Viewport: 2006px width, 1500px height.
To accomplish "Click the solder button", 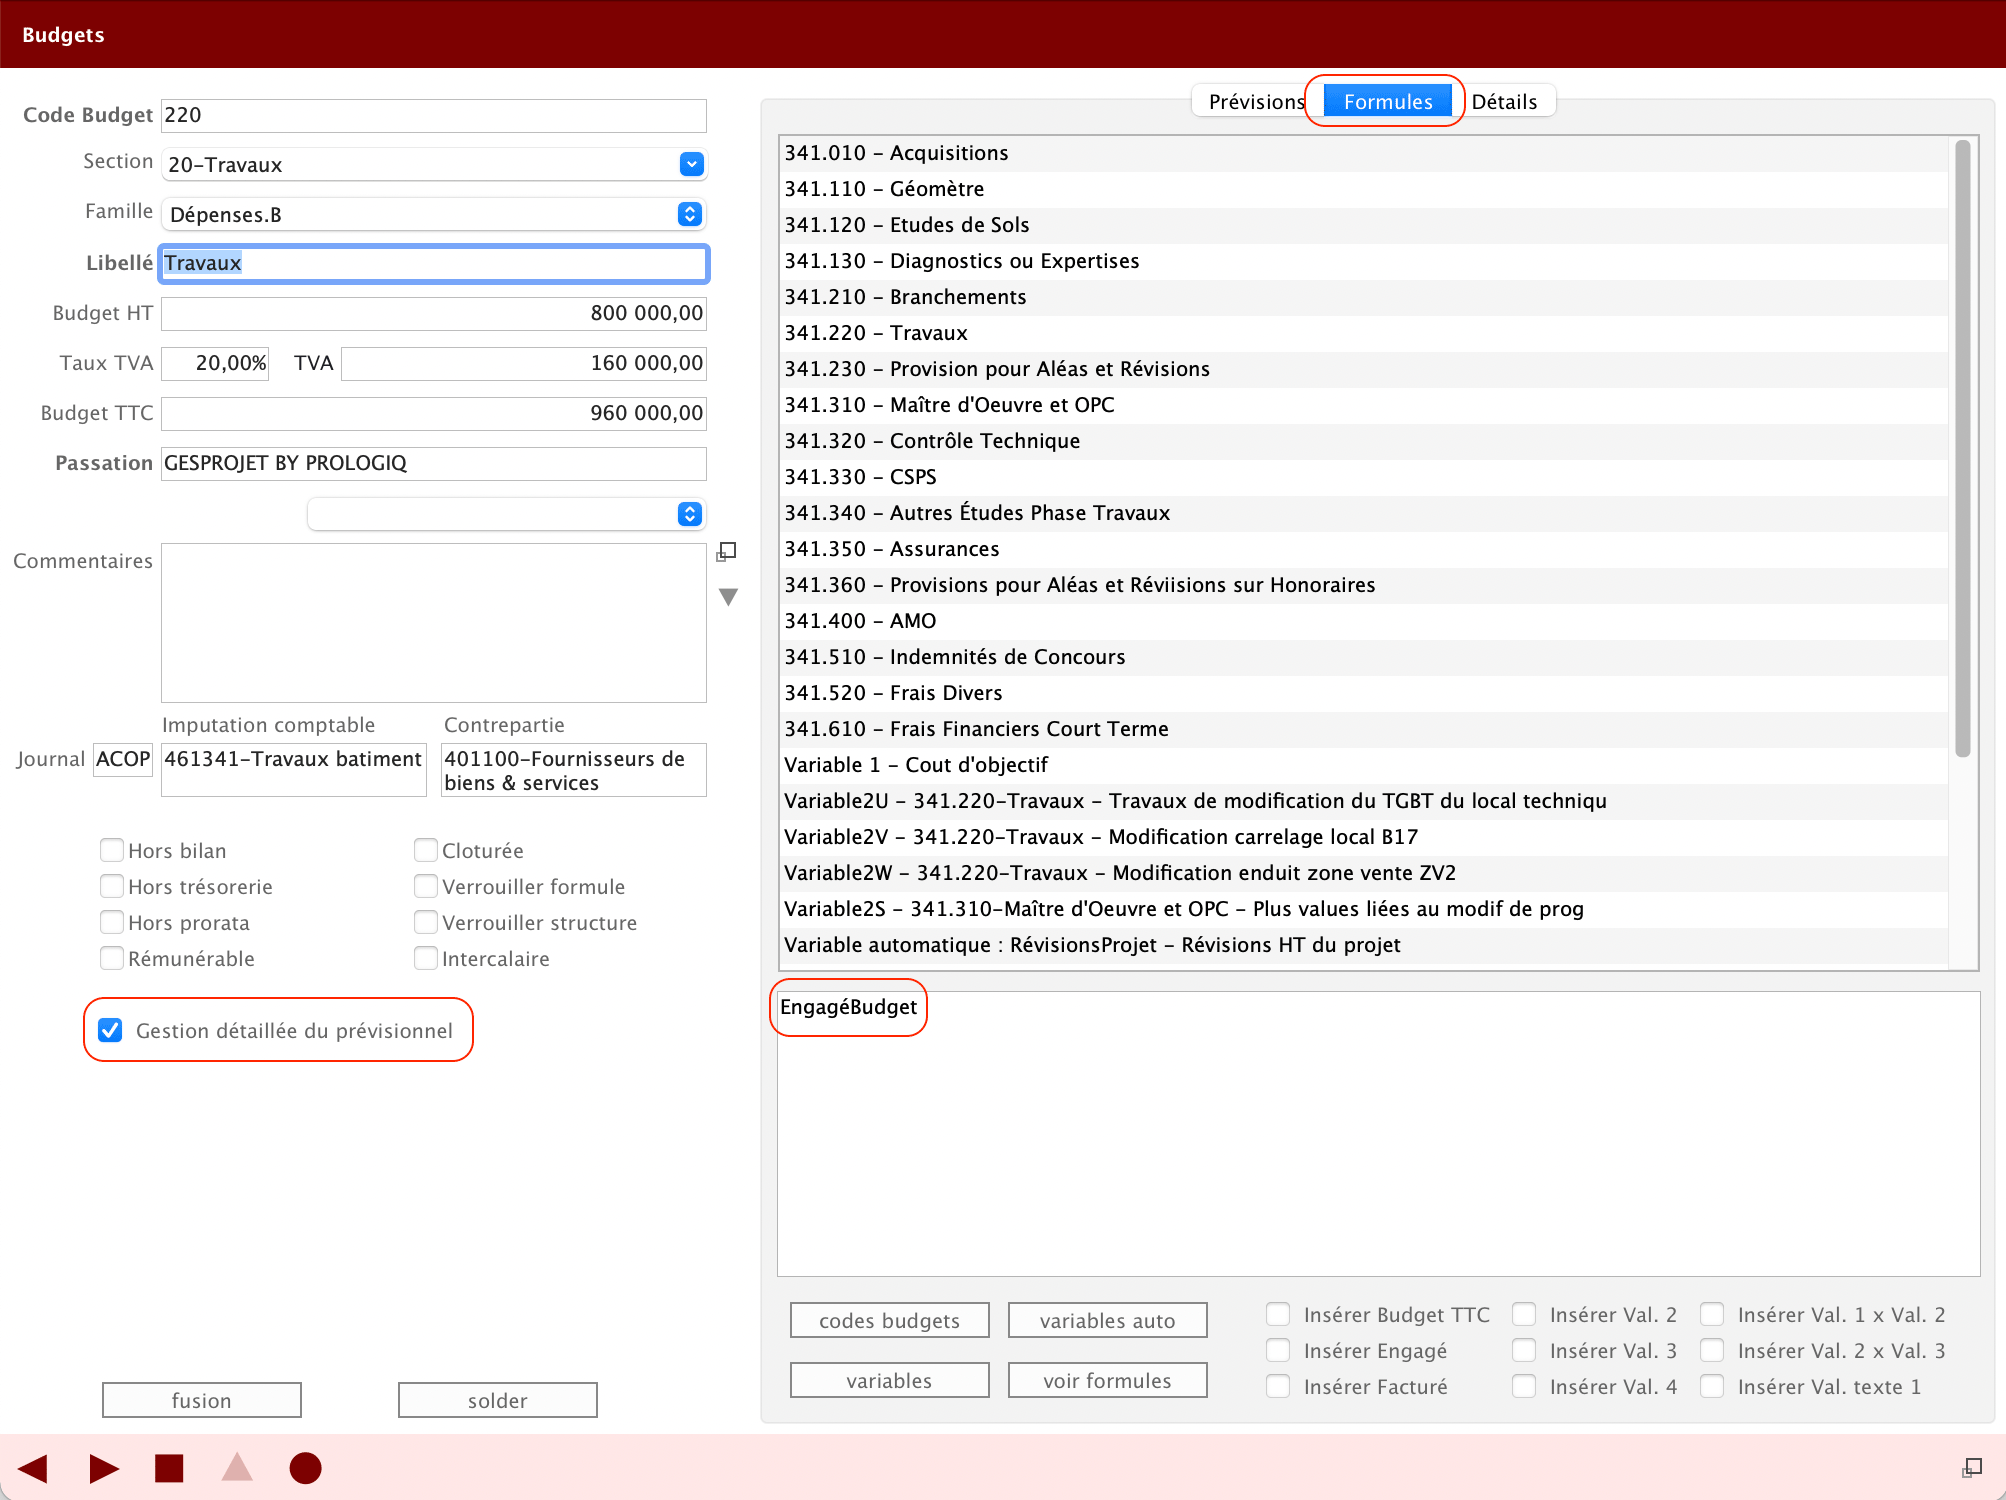I will [497, 1400].
